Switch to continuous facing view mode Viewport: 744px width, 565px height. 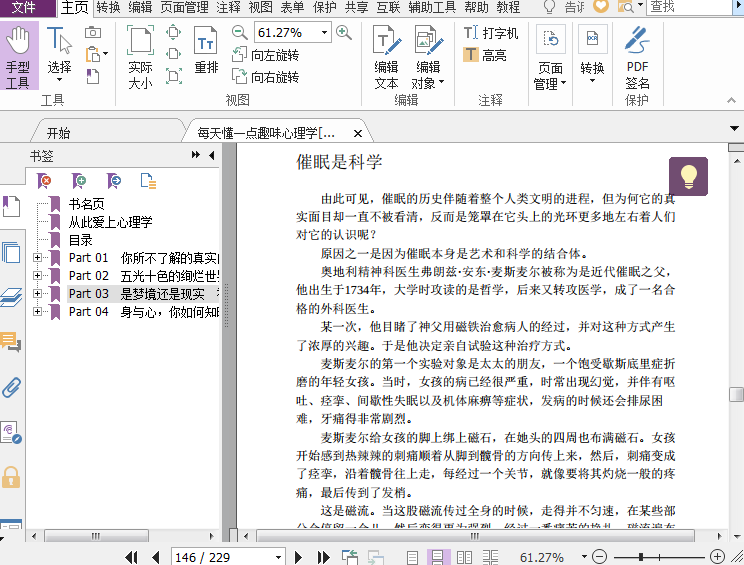pos(490,557)
